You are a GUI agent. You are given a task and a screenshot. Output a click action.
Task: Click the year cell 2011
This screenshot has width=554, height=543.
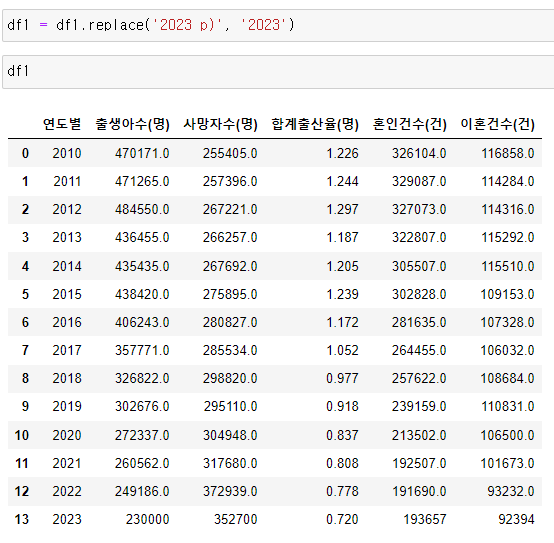click(x=67, y=182)
